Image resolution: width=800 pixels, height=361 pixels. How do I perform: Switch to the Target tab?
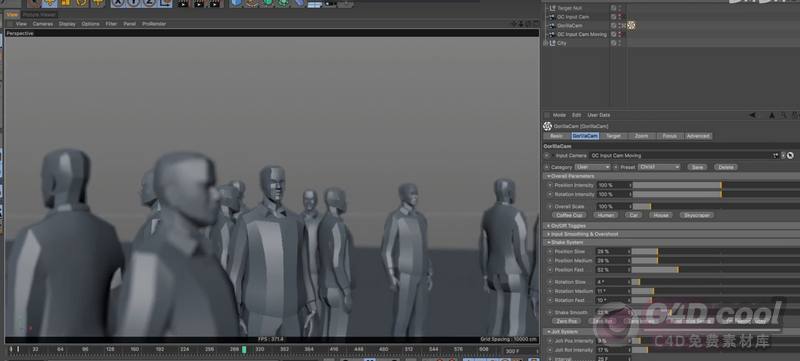click(x=613, y=136)
